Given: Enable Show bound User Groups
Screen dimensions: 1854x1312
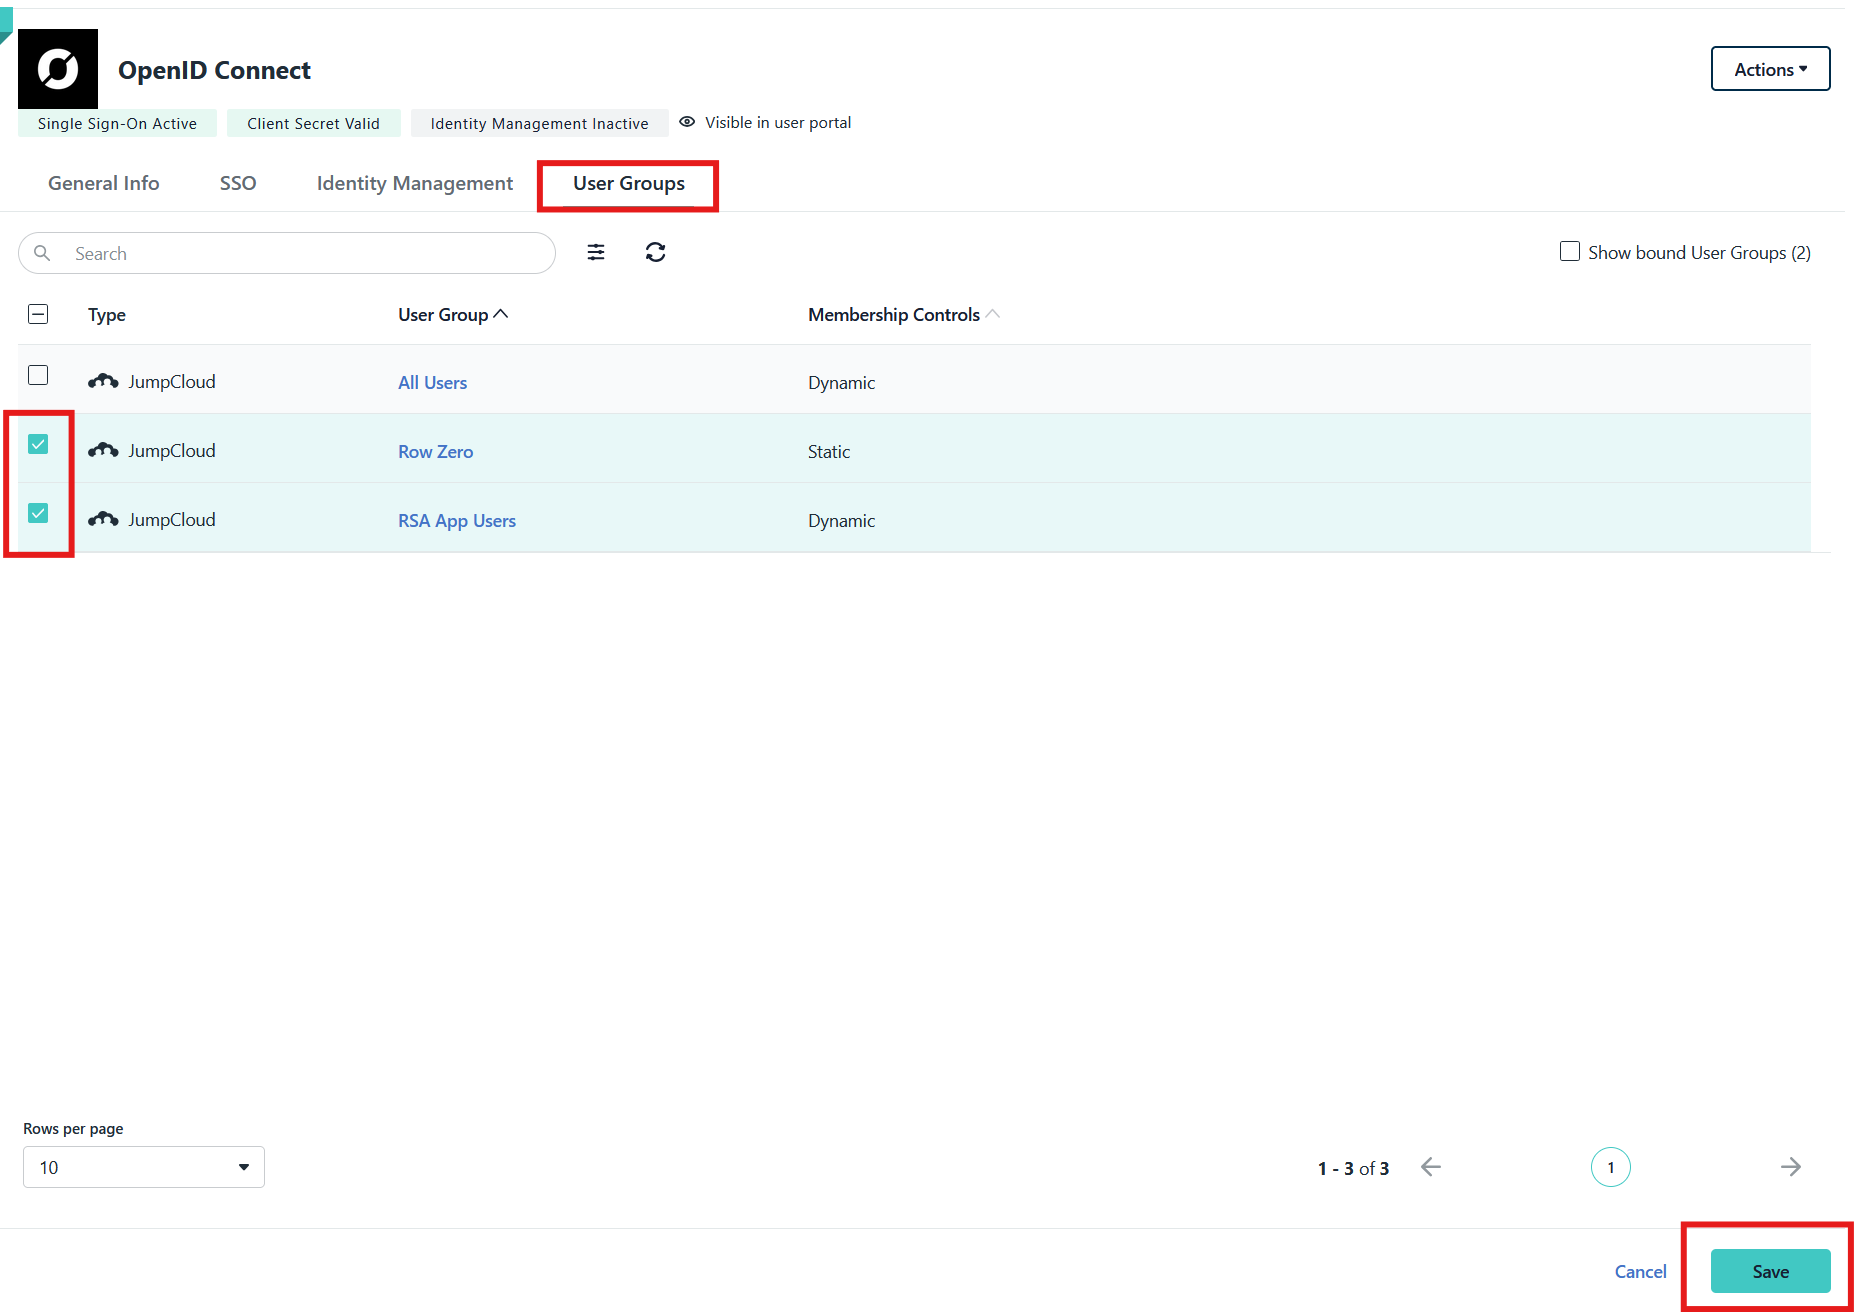Looking at the screenshot, I should [x=1569, y=251].
